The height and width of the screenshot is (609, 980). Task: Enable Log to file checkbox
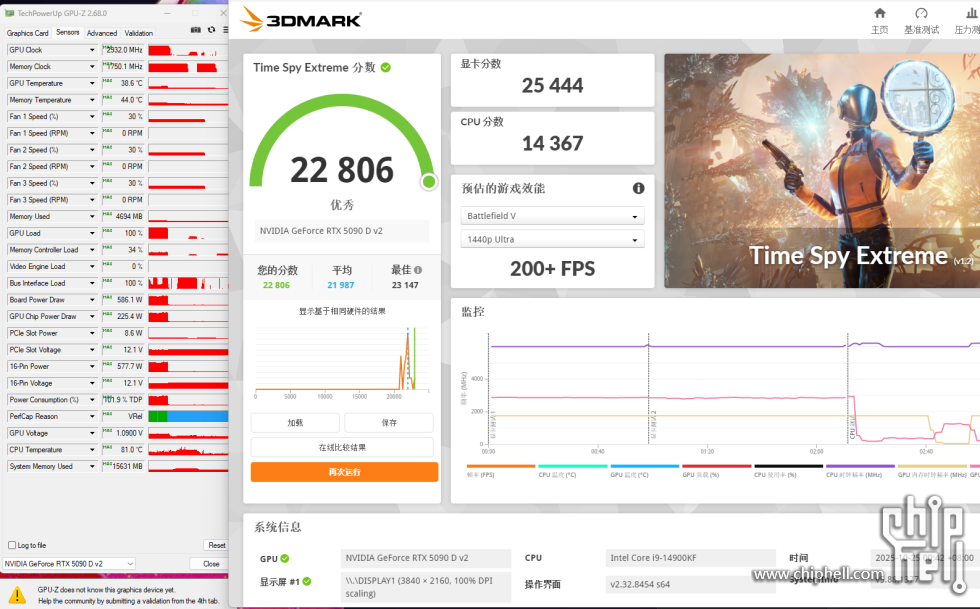coord(12,545)
